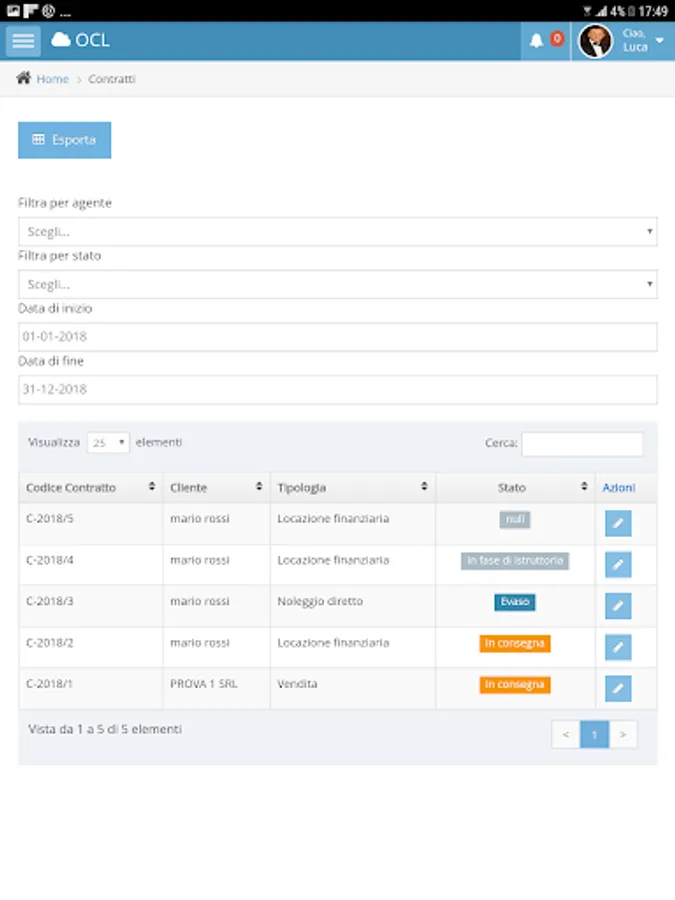The height and width of the screenshot is (900, 675).
Task: Tap the picture notification icon in status bar
Action: [x=13, y=11]
